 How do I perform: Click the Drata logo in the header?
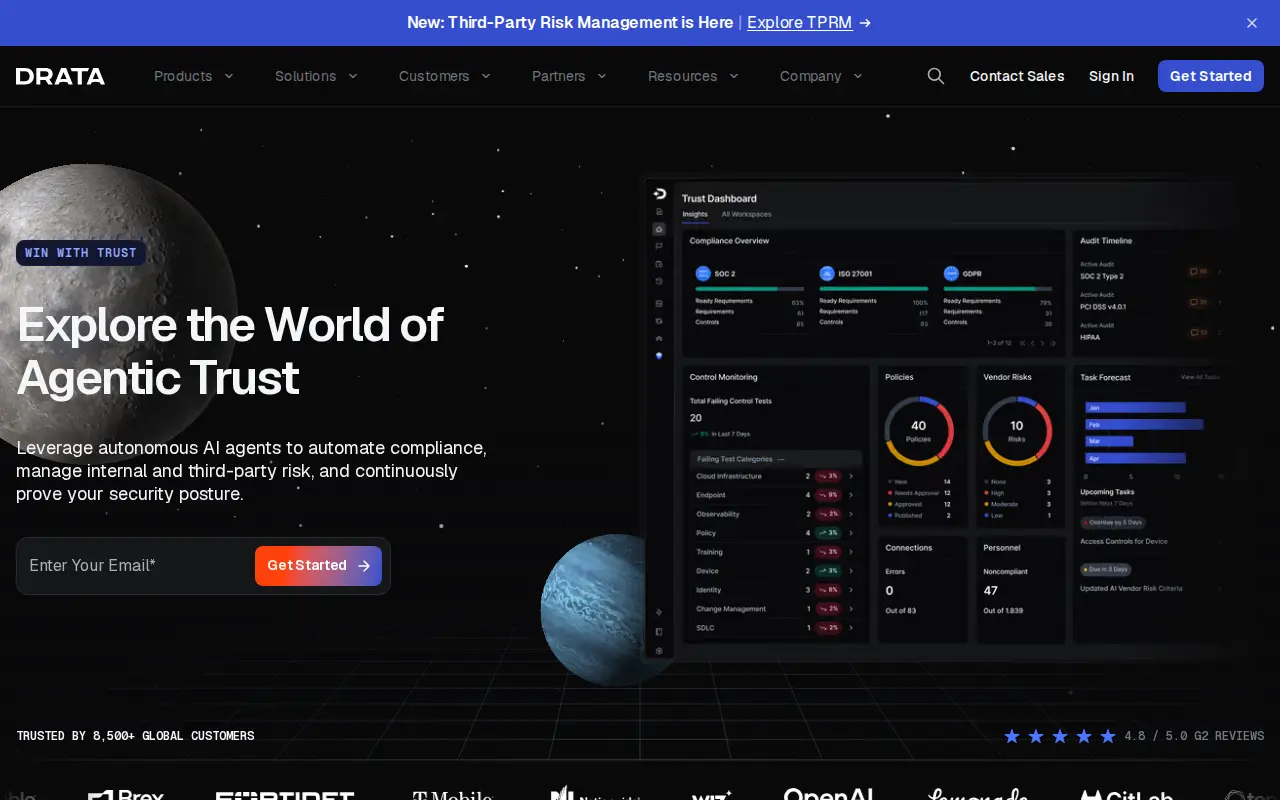tap(60, 76)
